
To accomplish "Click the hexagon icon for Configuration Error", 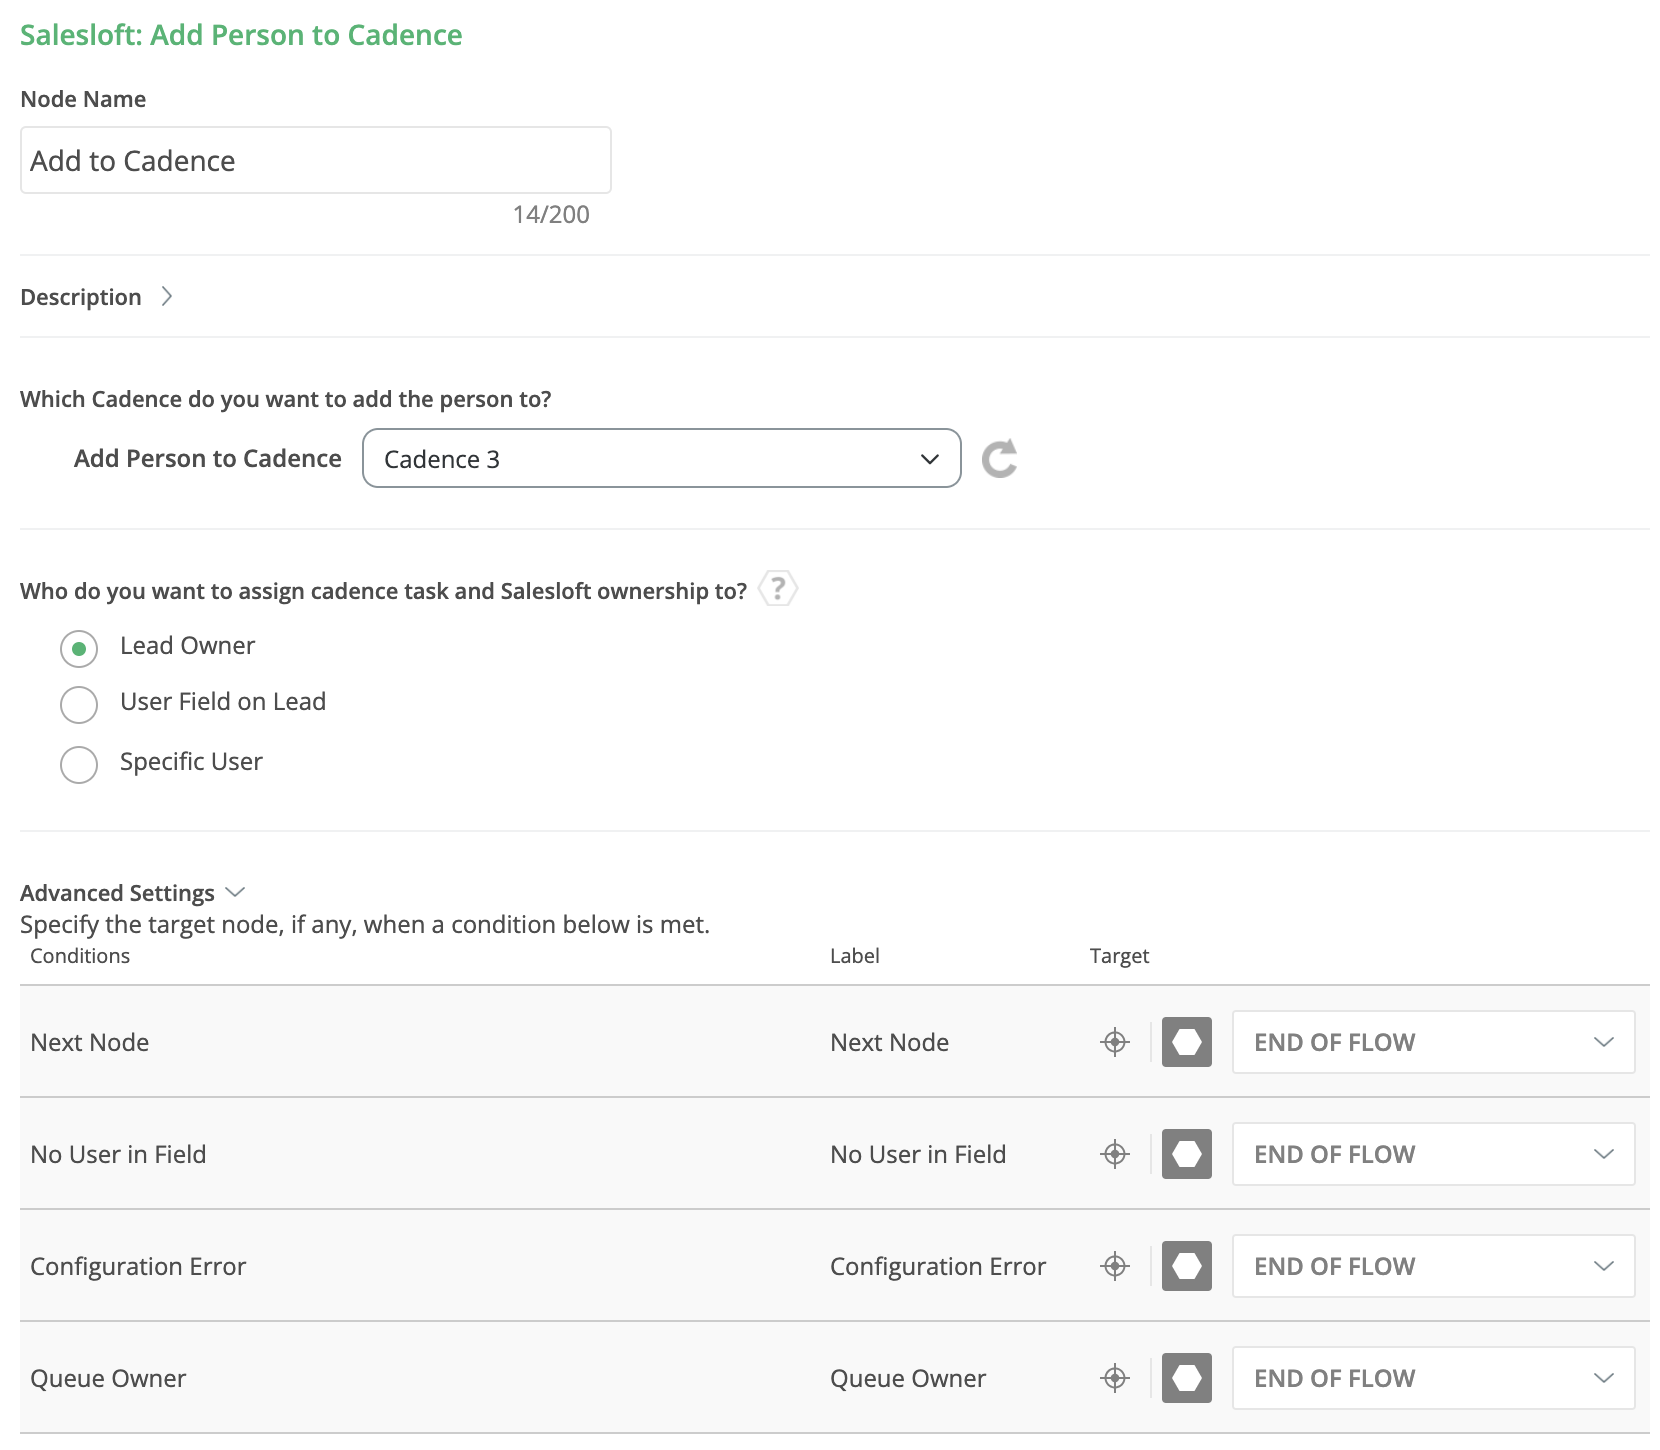I will pos(1187,1266).
